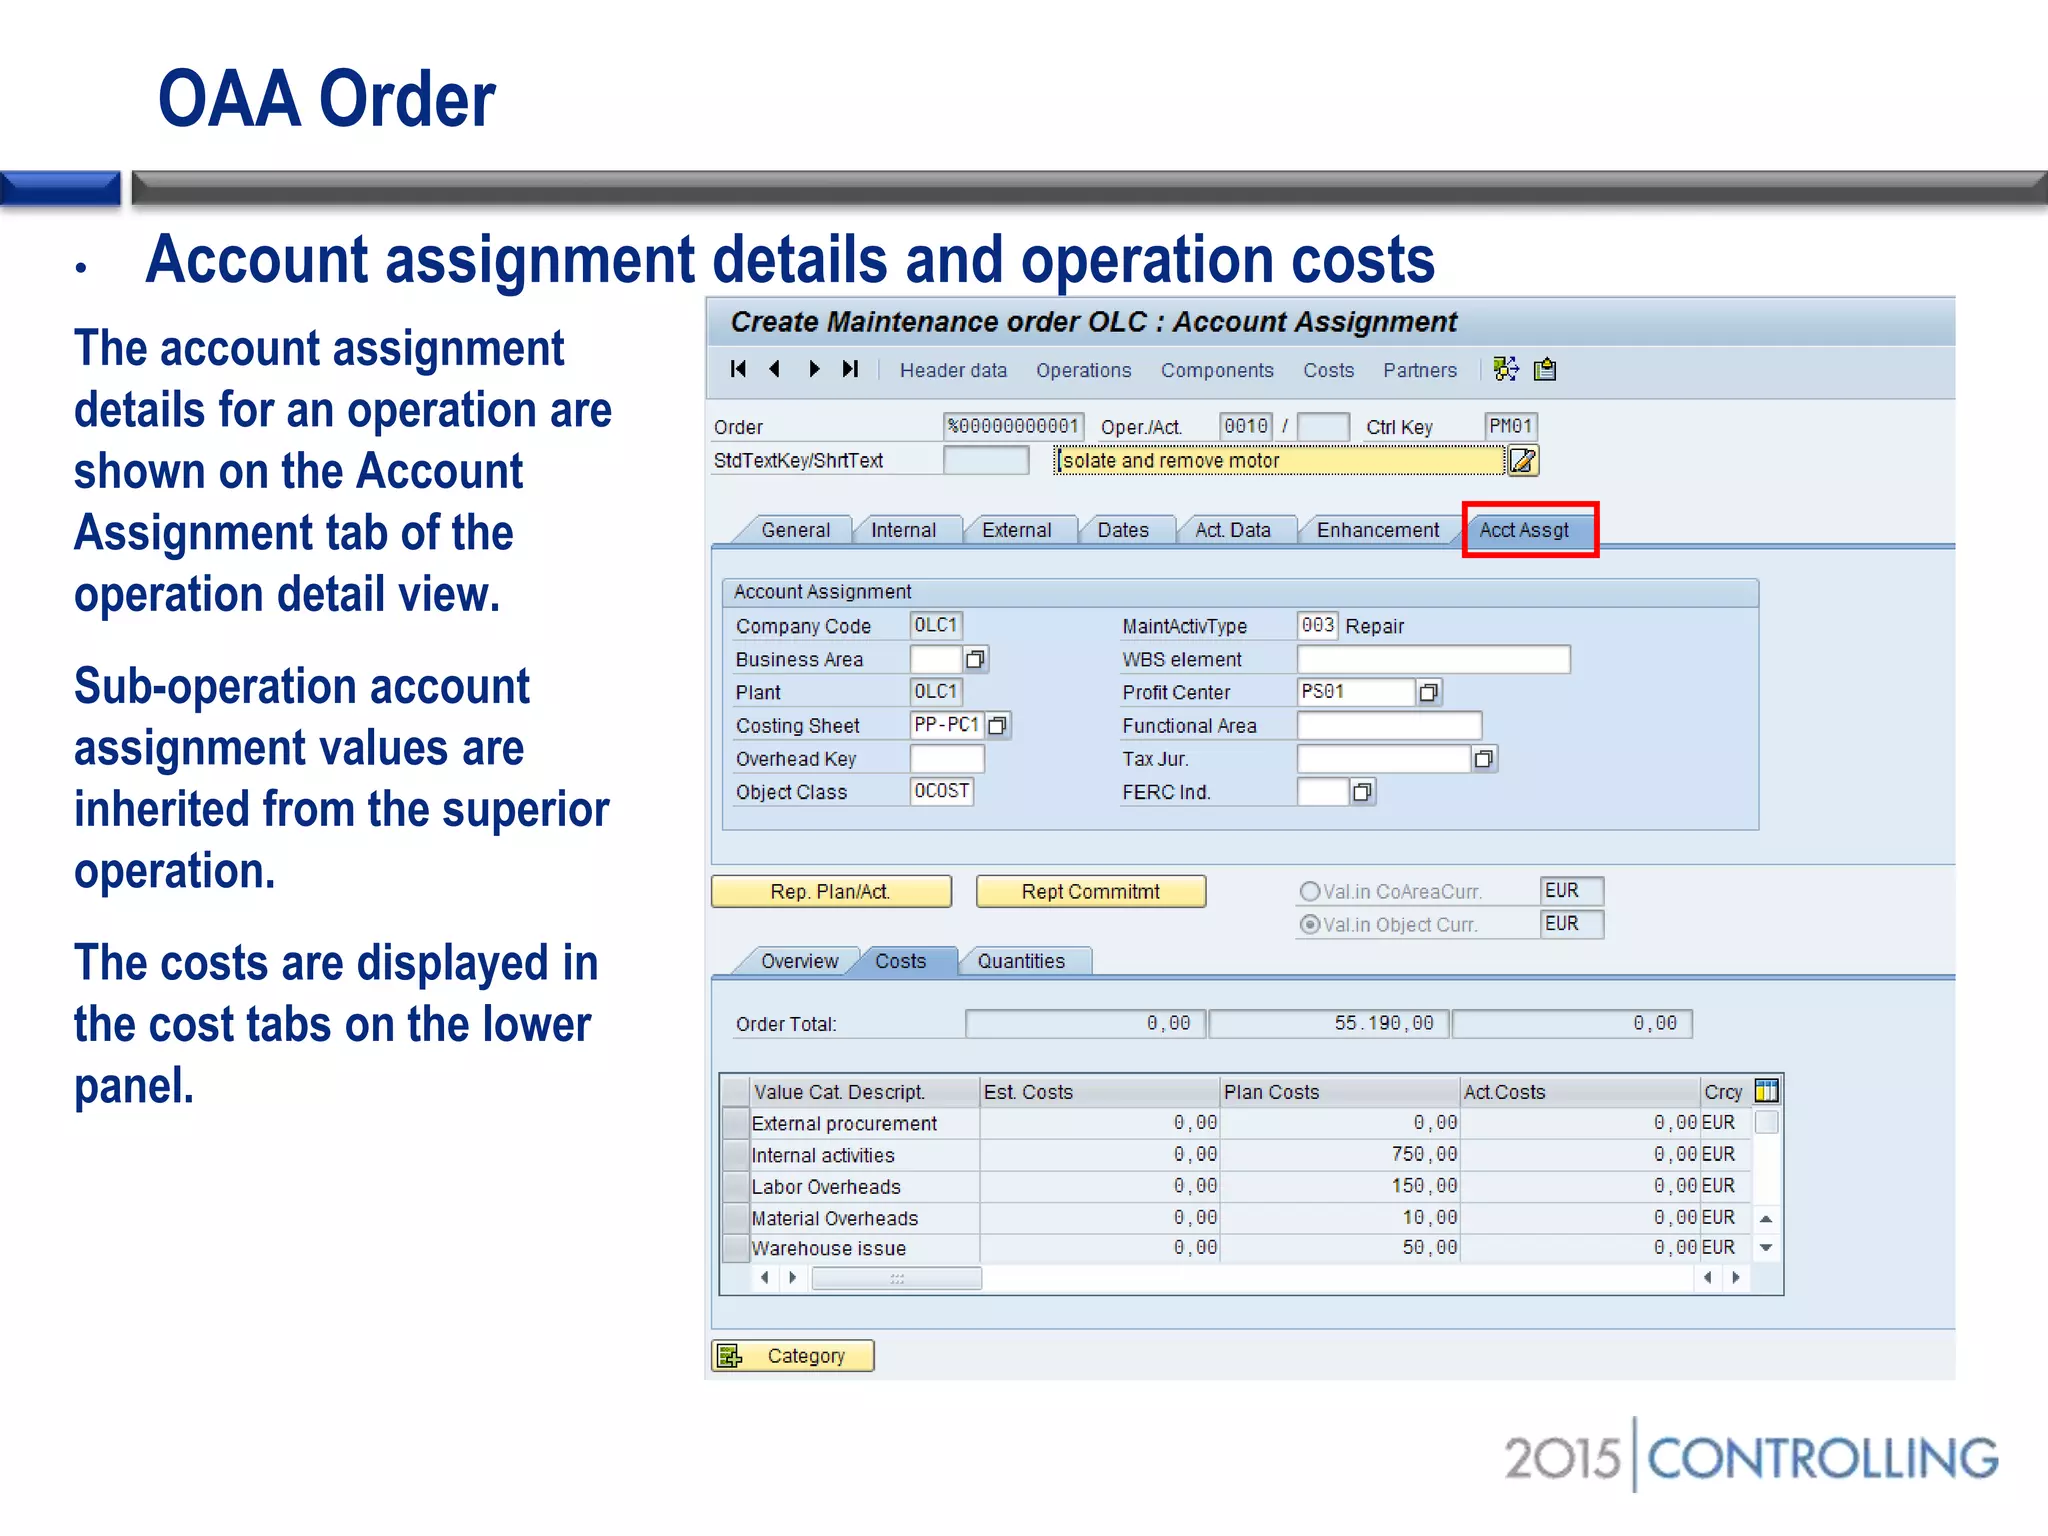
Task: Open Tax Jur. value help icon
Action: point(1484,759)
